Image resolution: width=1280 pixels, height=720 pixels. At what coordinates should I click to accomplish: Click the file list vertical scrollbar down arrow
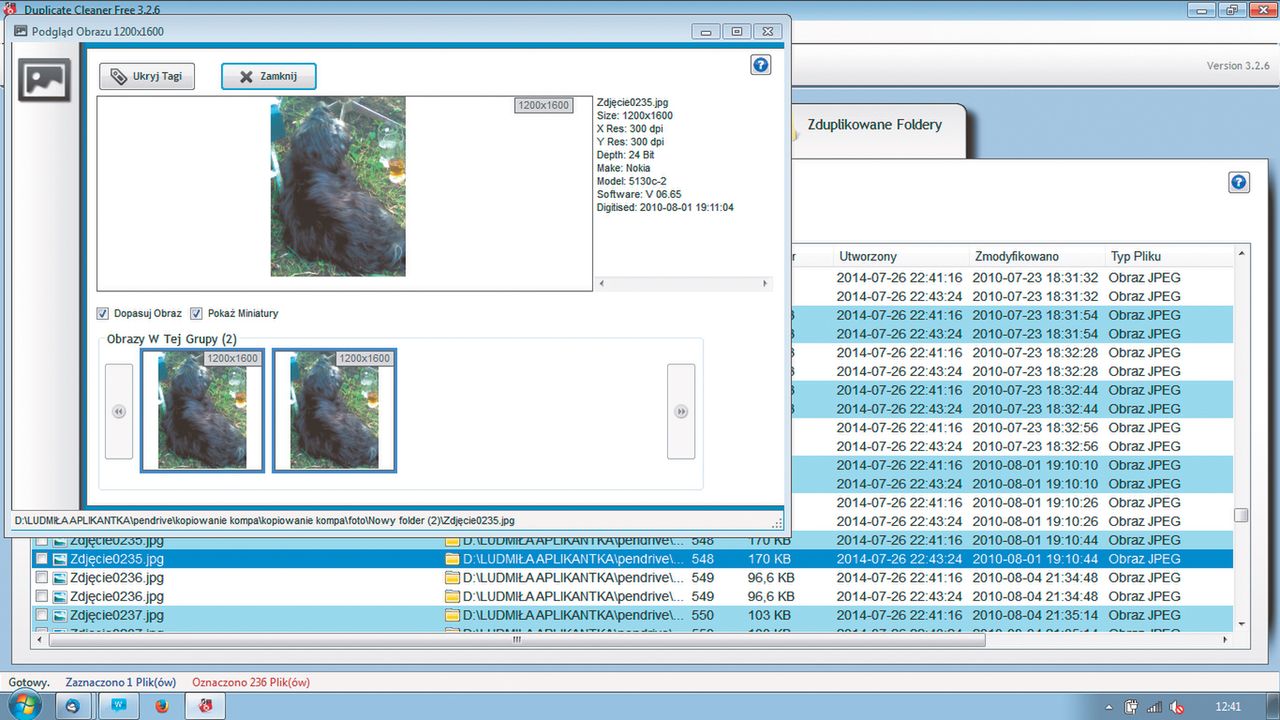pyautogui.click(x=1241, y=624)
